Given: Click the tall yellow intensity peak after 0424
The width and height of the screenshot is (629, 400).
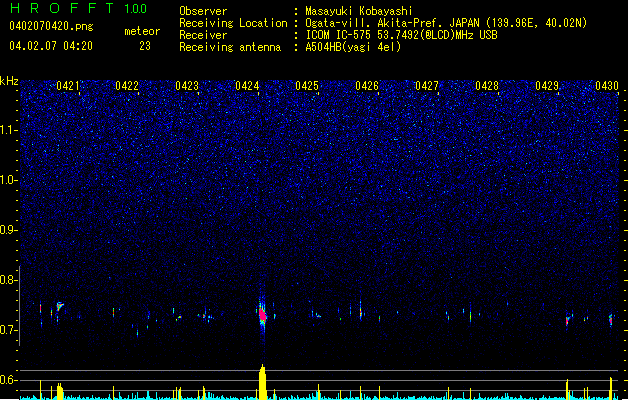Looking at the screenshot, I should [x=262, y=382].
